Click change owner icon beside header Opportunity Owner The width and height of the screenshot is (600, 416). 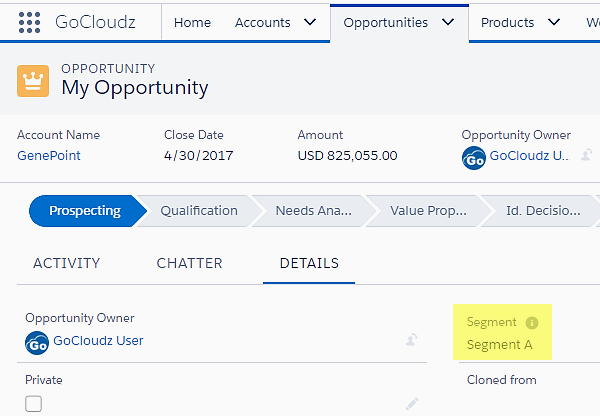(587, 155)
